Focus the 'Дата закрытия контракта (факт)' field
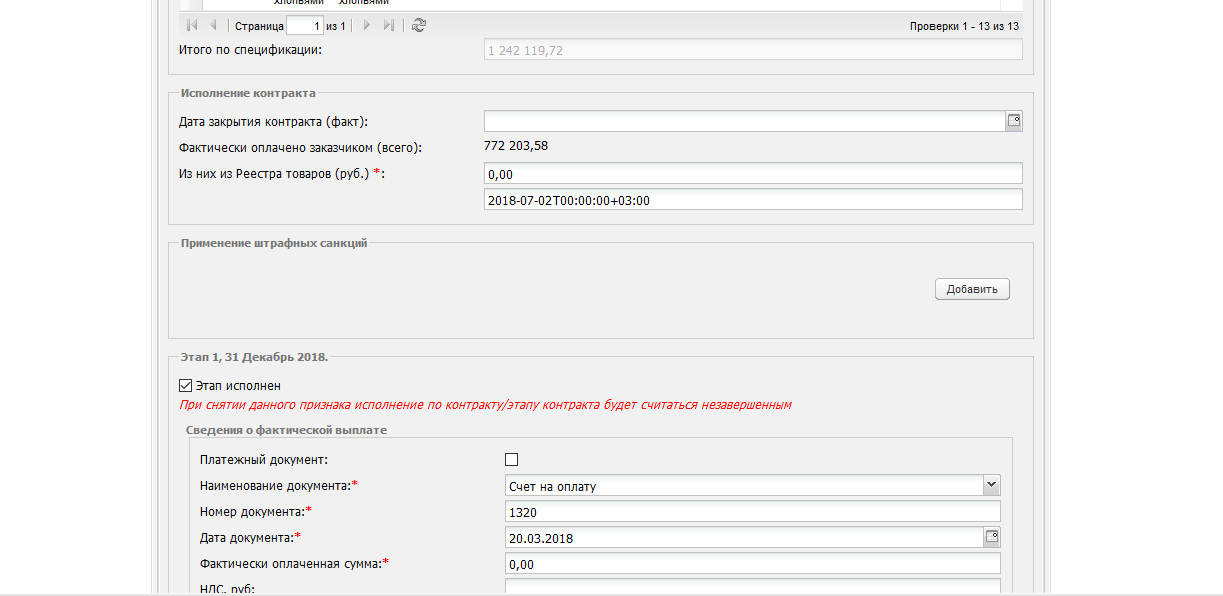The width and height of the screenshot is (1223, 596). tap(745, 121)
